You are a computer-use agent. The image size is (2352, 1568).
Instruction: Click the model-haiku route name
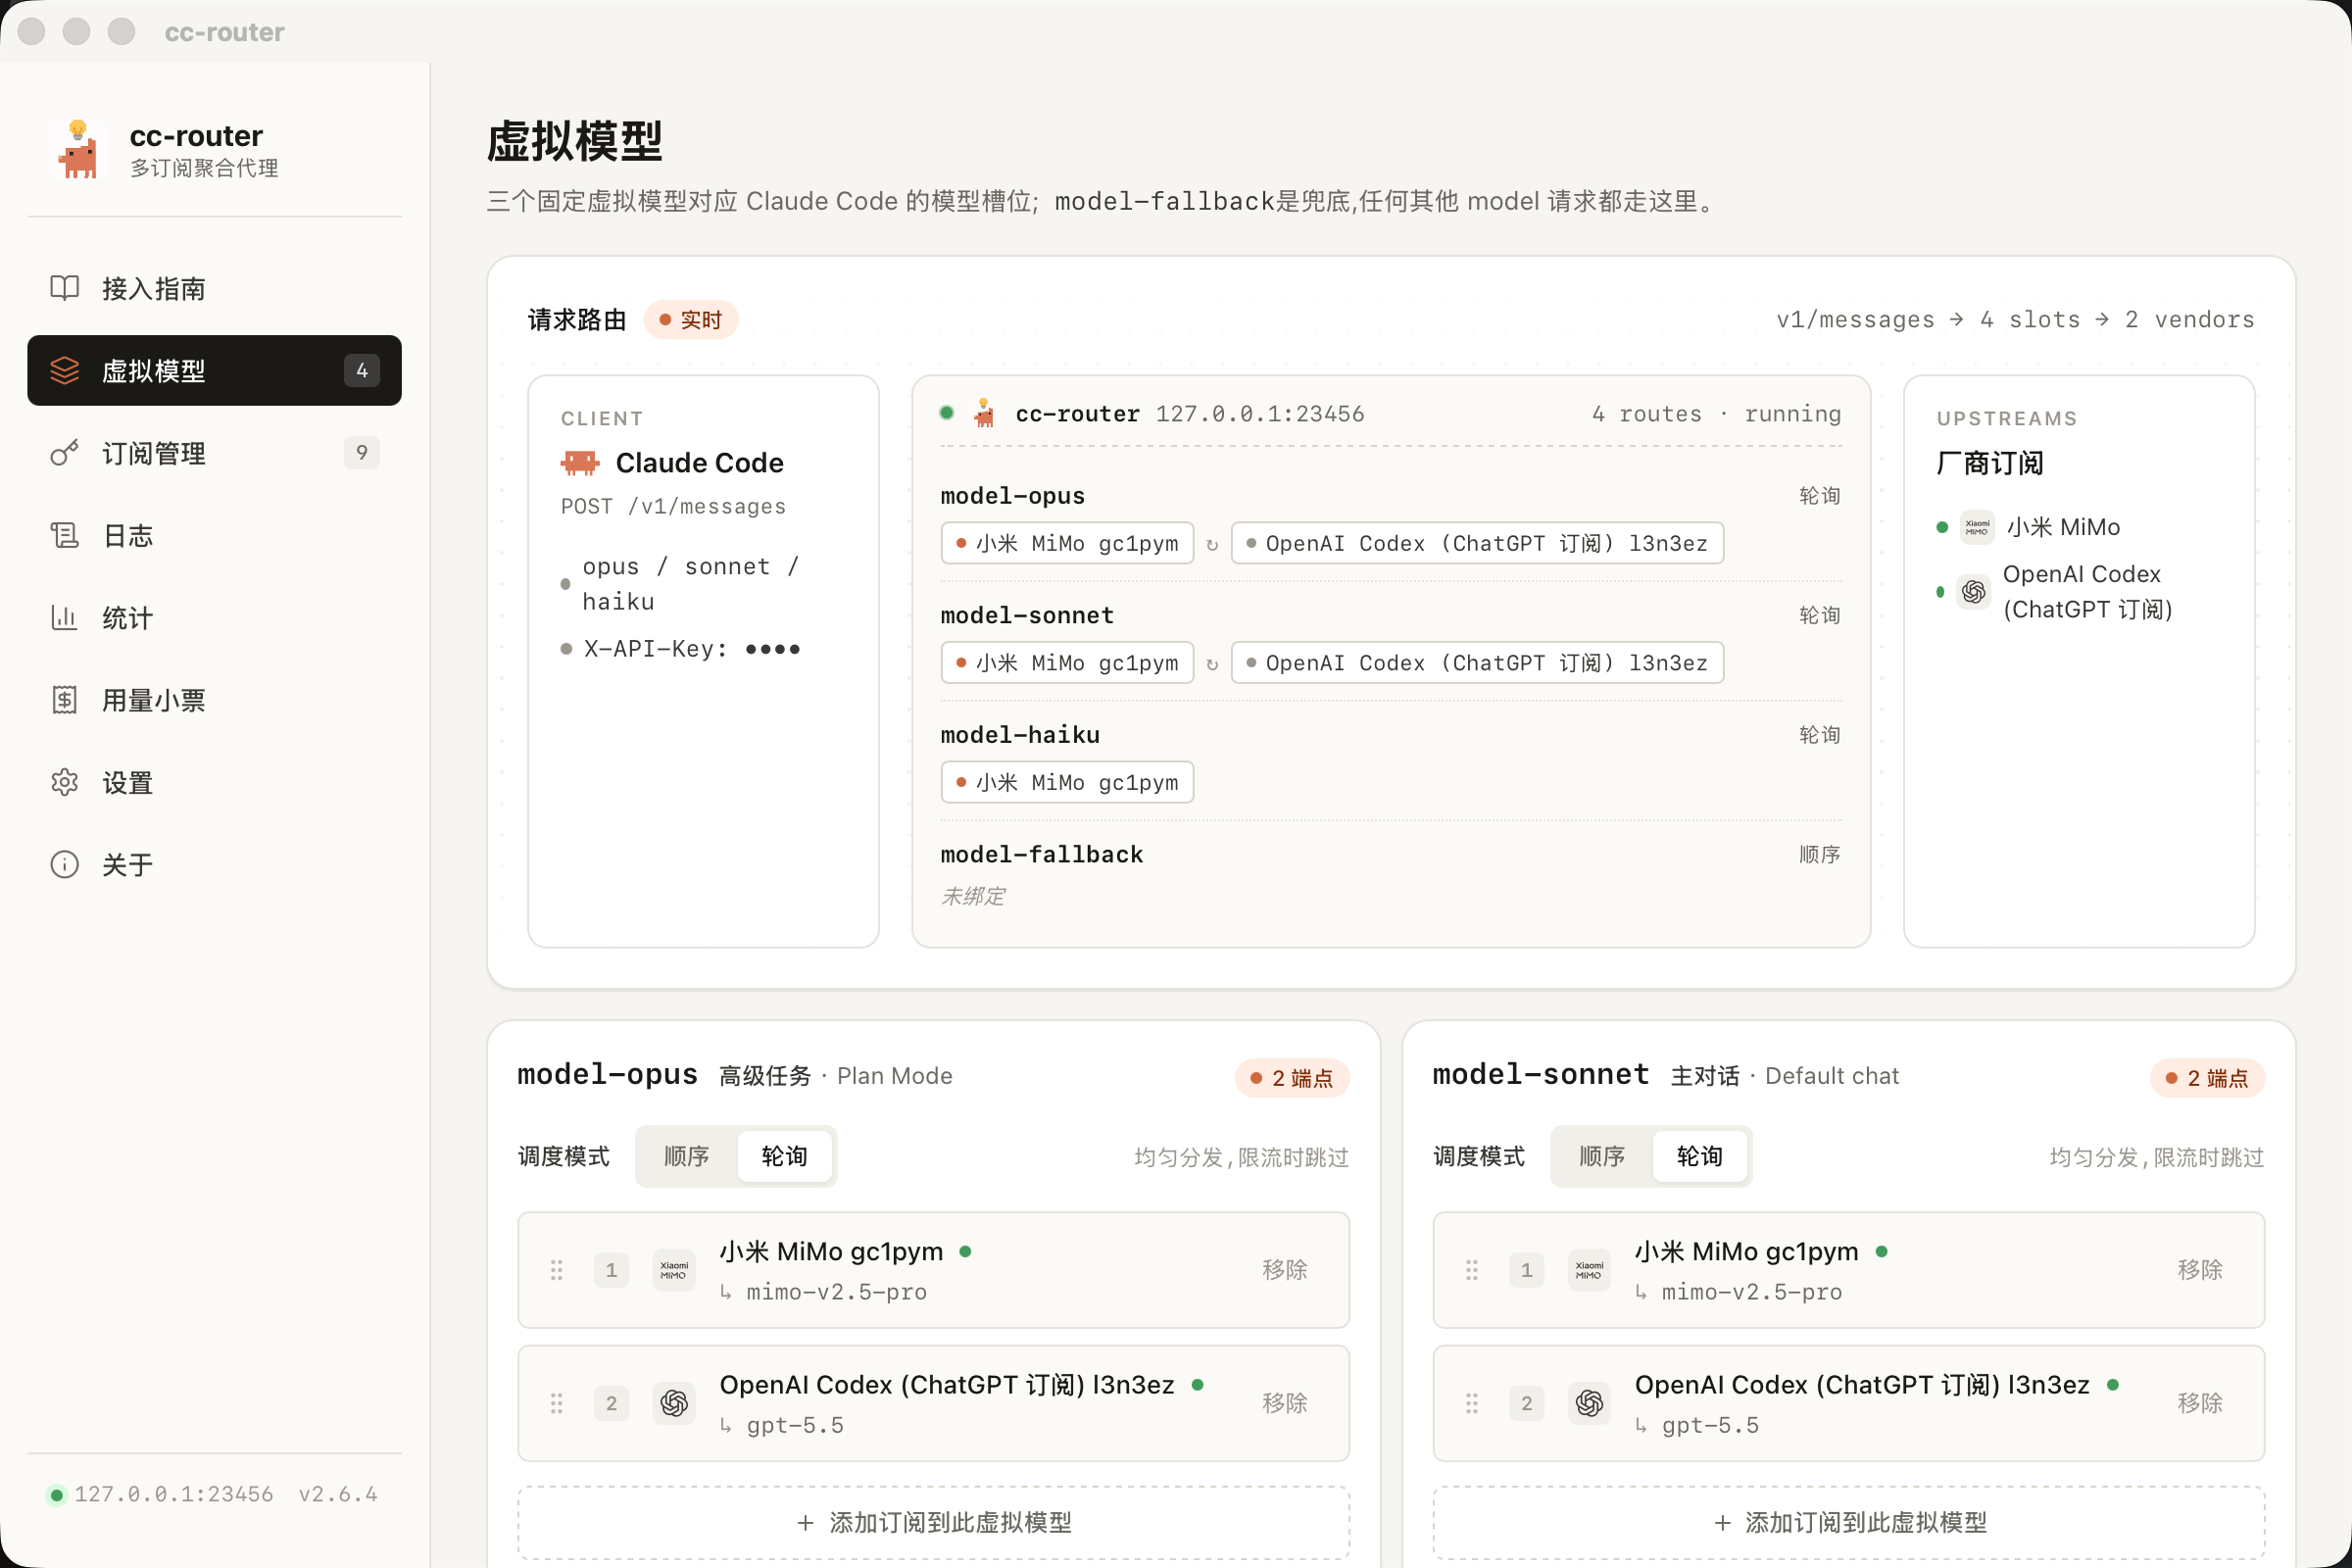[x=1020, y=735]
